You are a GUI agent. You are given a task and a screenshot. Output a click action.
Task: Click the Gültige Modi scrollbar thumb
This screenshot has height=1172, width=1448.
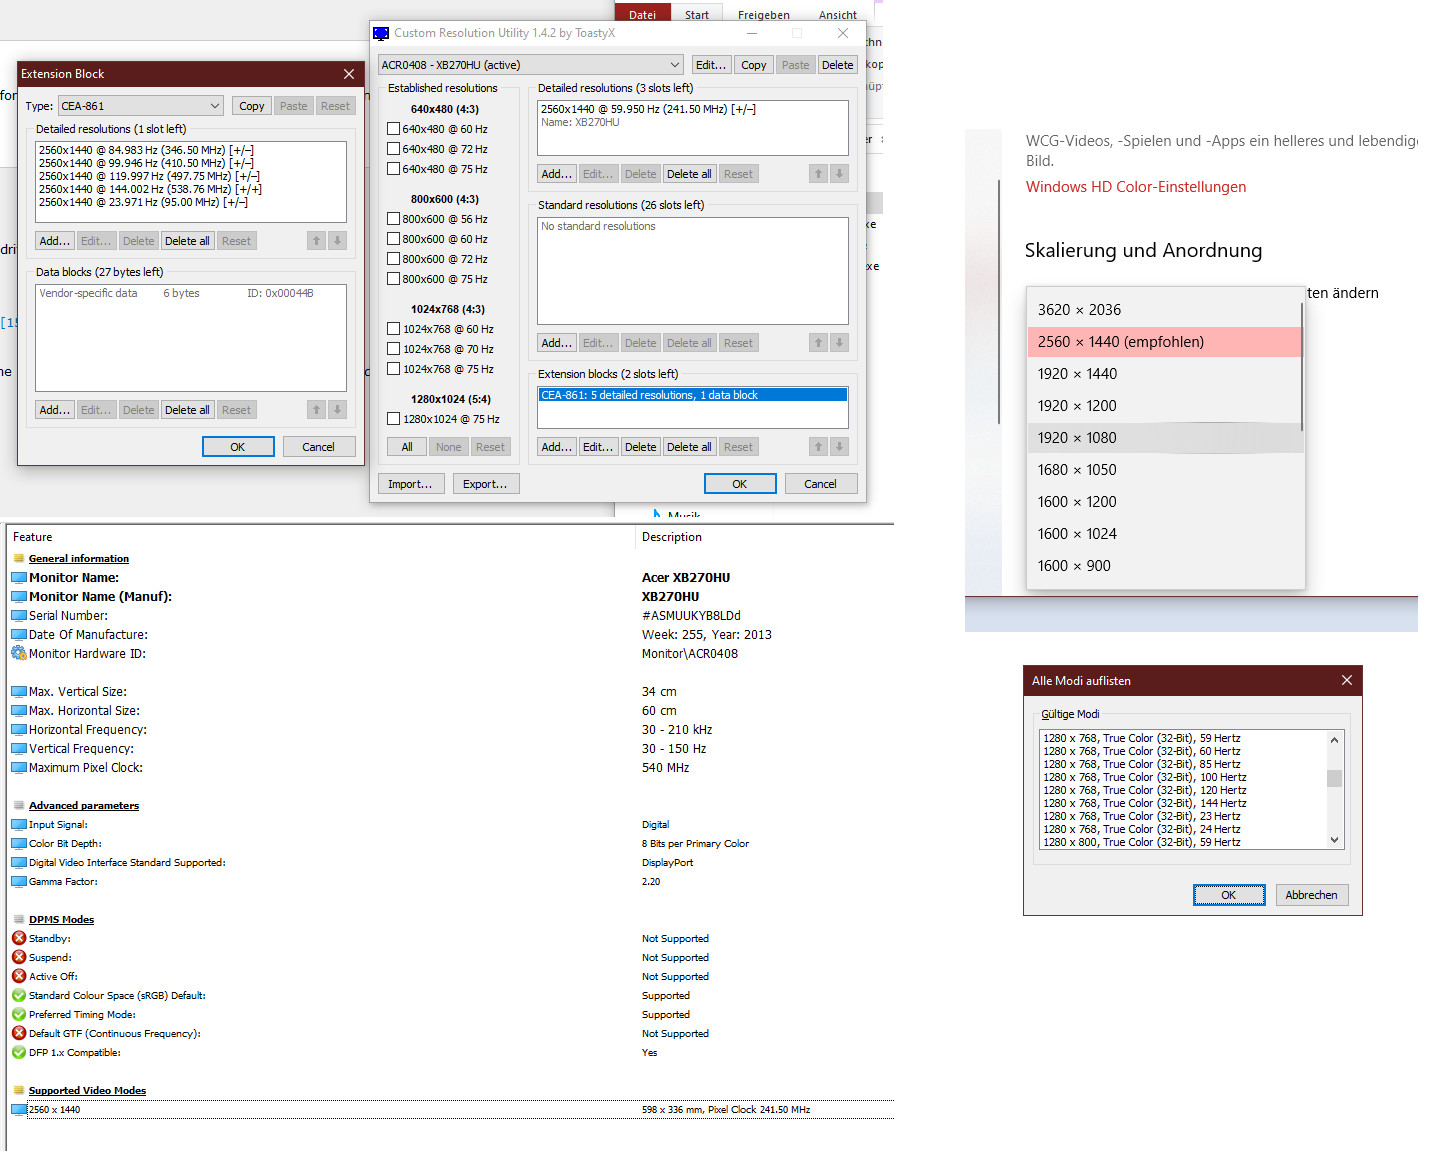(x=1334, y=778)
